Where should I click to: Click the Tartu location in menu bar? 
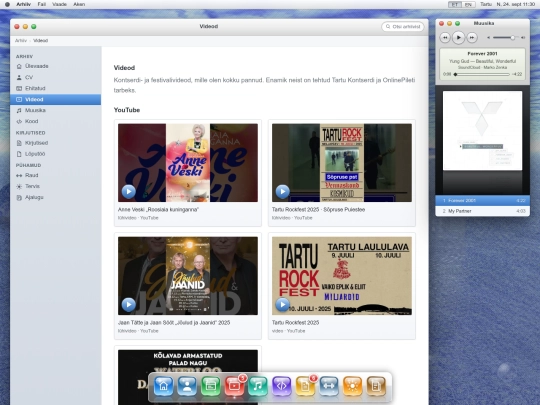point(486,4)
